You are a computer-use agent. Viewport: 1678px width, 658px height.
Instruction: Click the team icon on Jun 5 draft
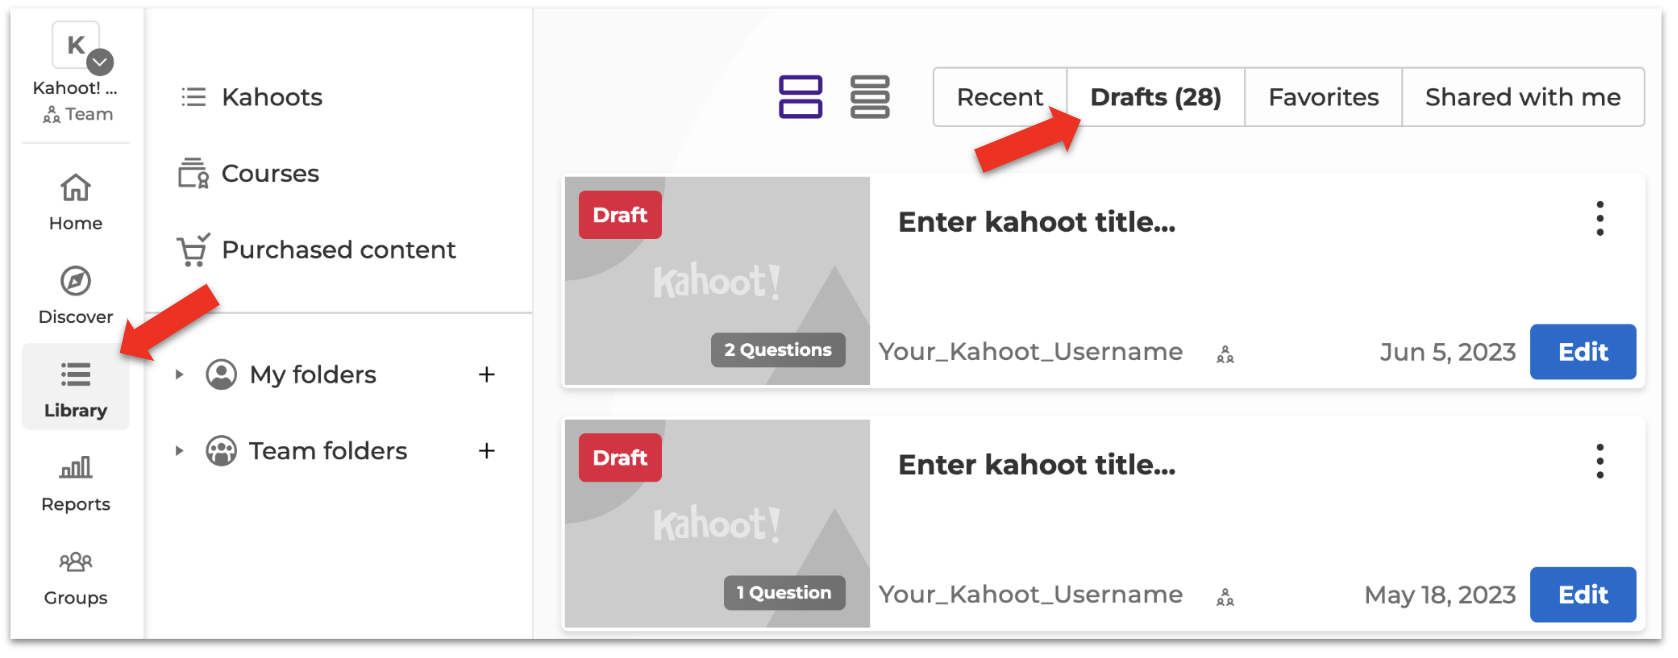pyautogui.click(x=1225, y=354)
